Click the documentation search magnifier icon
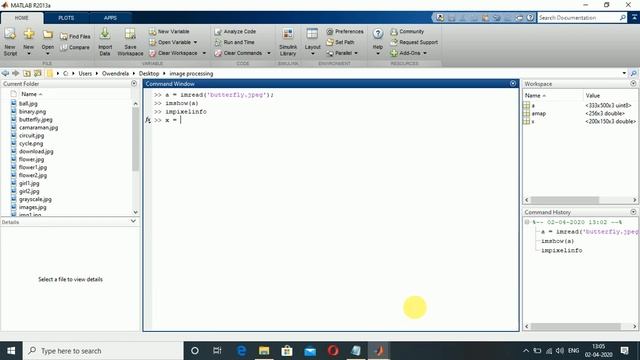640x360 pixels. [622, 18]
